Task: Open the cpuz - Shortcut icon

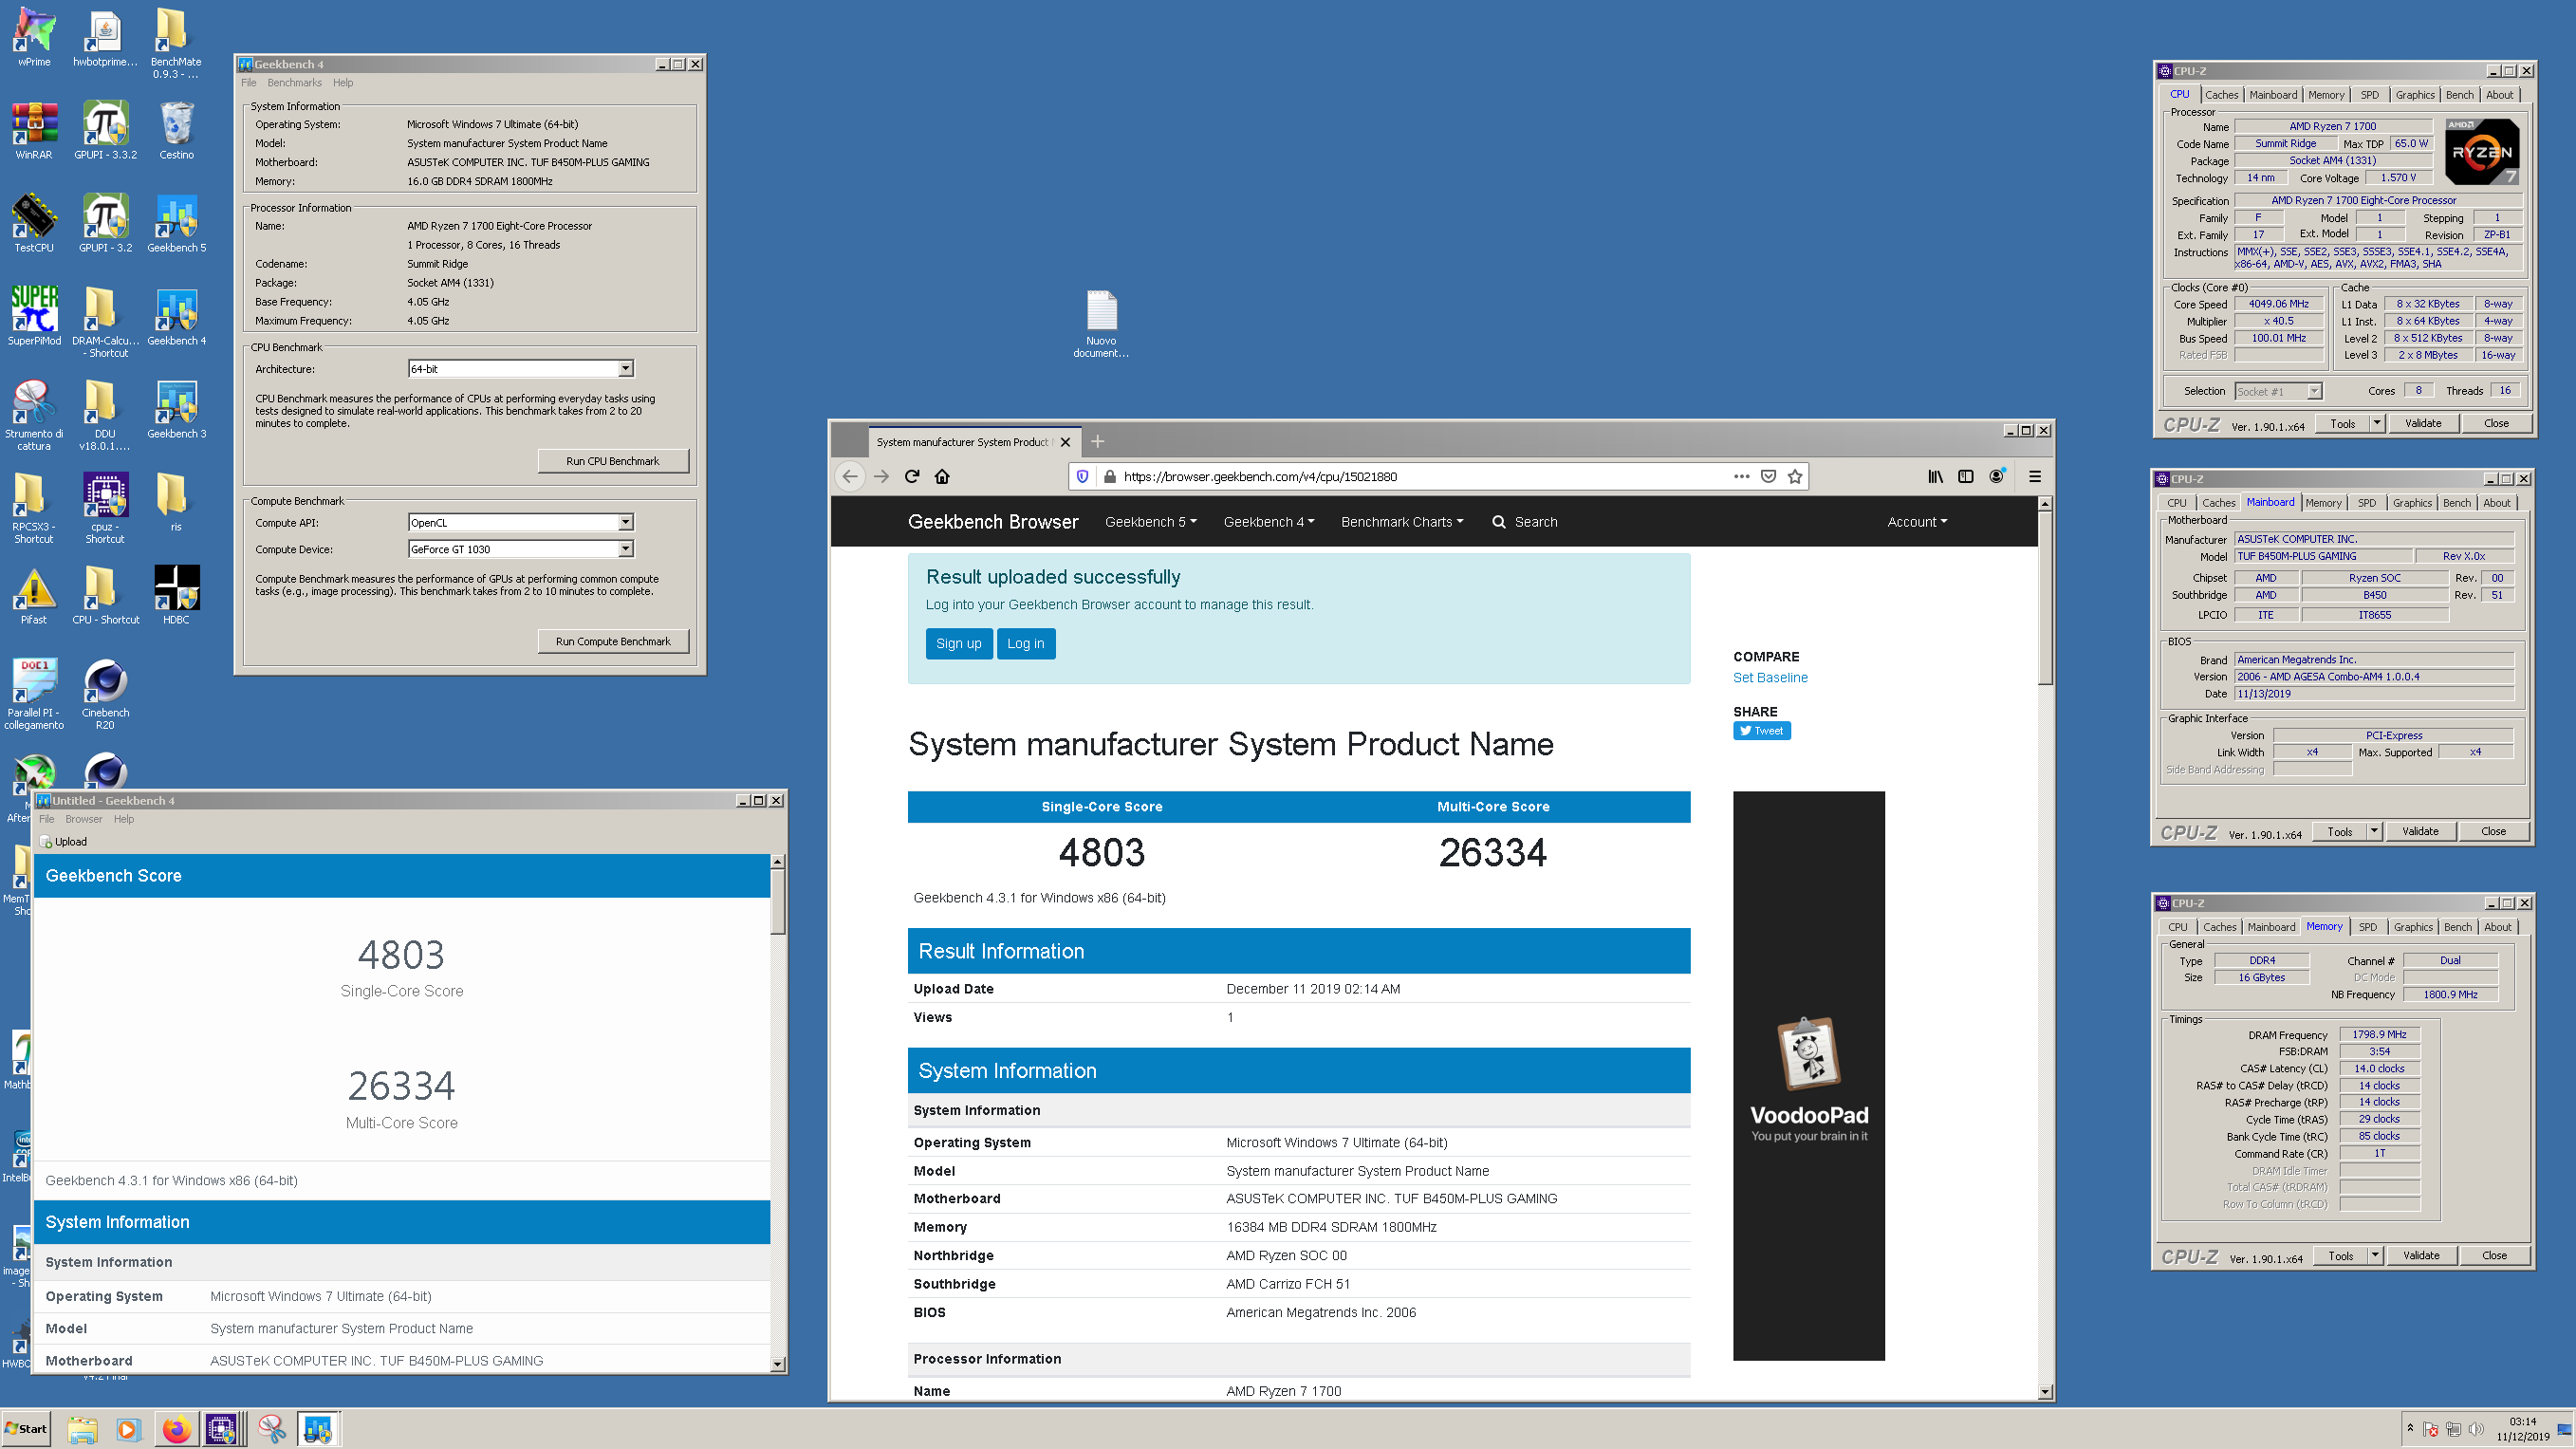Action: [x=105, y=508]
